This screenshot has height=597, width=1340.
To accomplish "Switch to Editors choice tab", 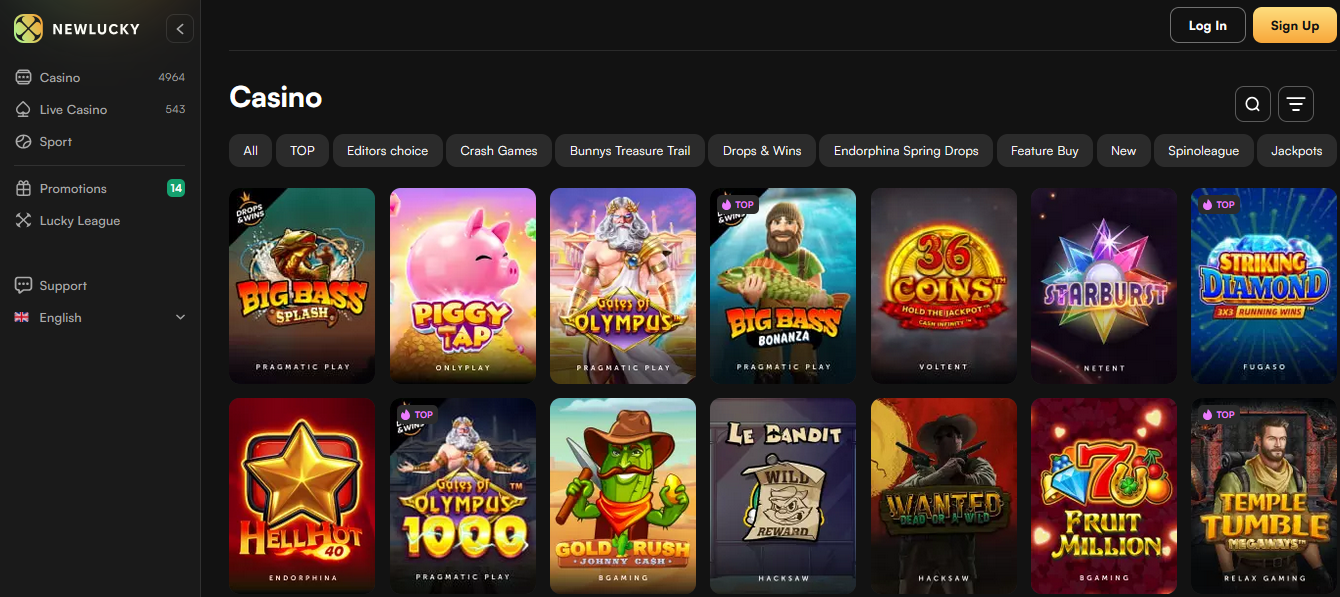I will click(x=387, y=150).
